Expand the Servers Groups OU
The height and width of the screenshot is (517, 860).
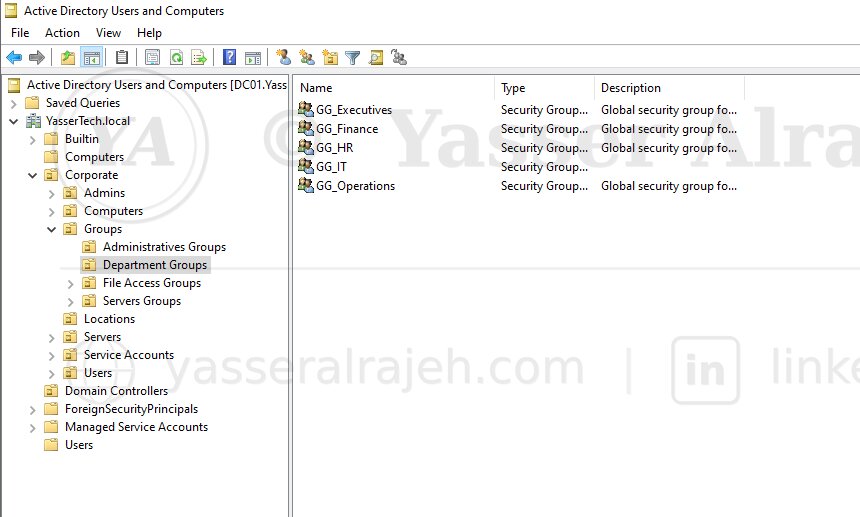click(x=70, y=302)
